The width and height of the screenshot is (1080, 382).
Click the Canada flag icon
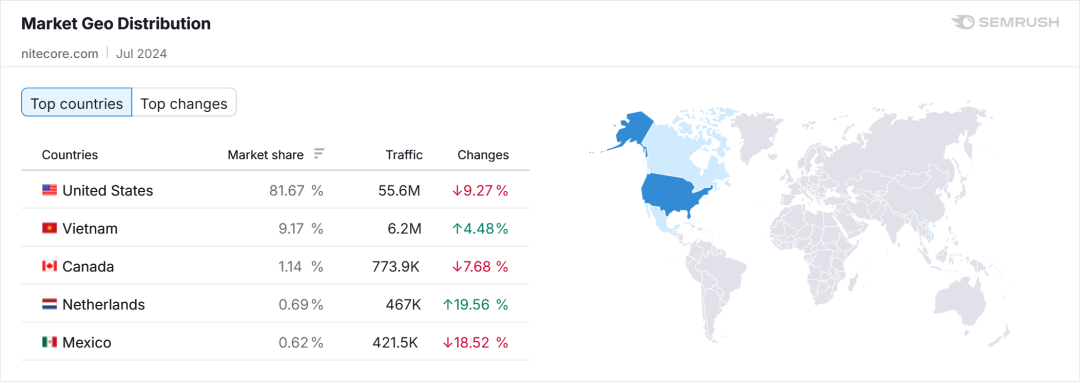[49, 266]
